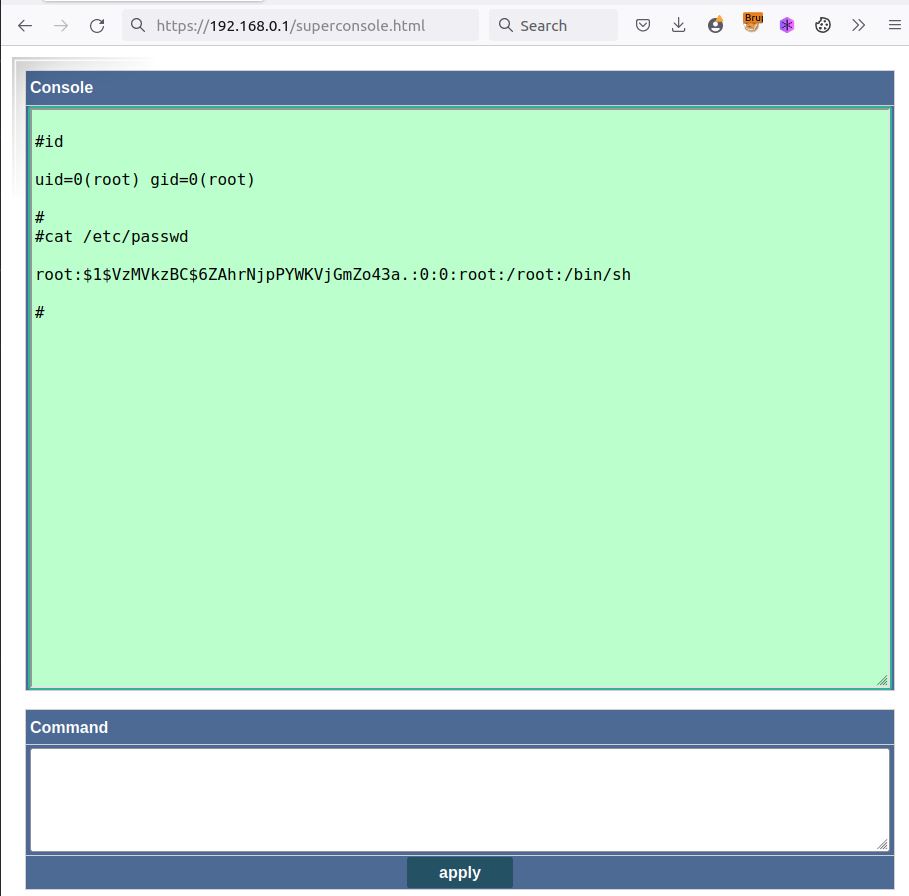Click inside the Command text area
Screen dimensions: 909x896
[458, 799]
